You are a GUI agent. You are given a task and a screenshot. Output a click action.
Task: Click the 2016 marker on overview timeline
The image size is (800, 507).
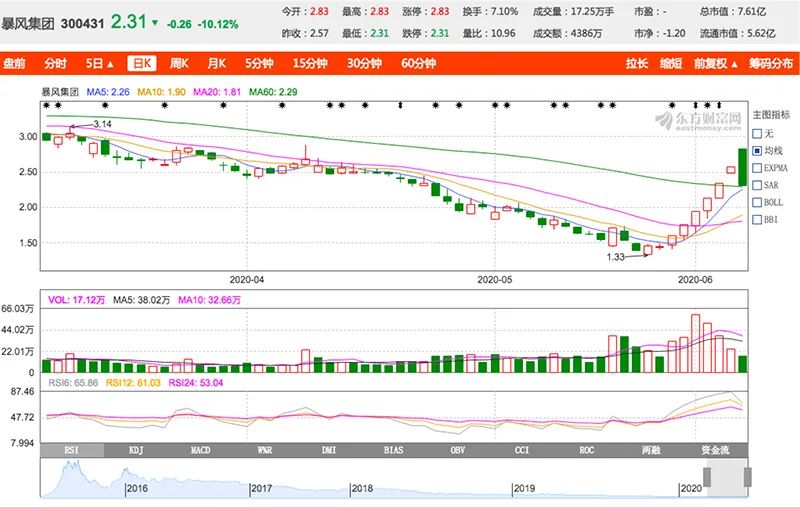tap(137, 488)
